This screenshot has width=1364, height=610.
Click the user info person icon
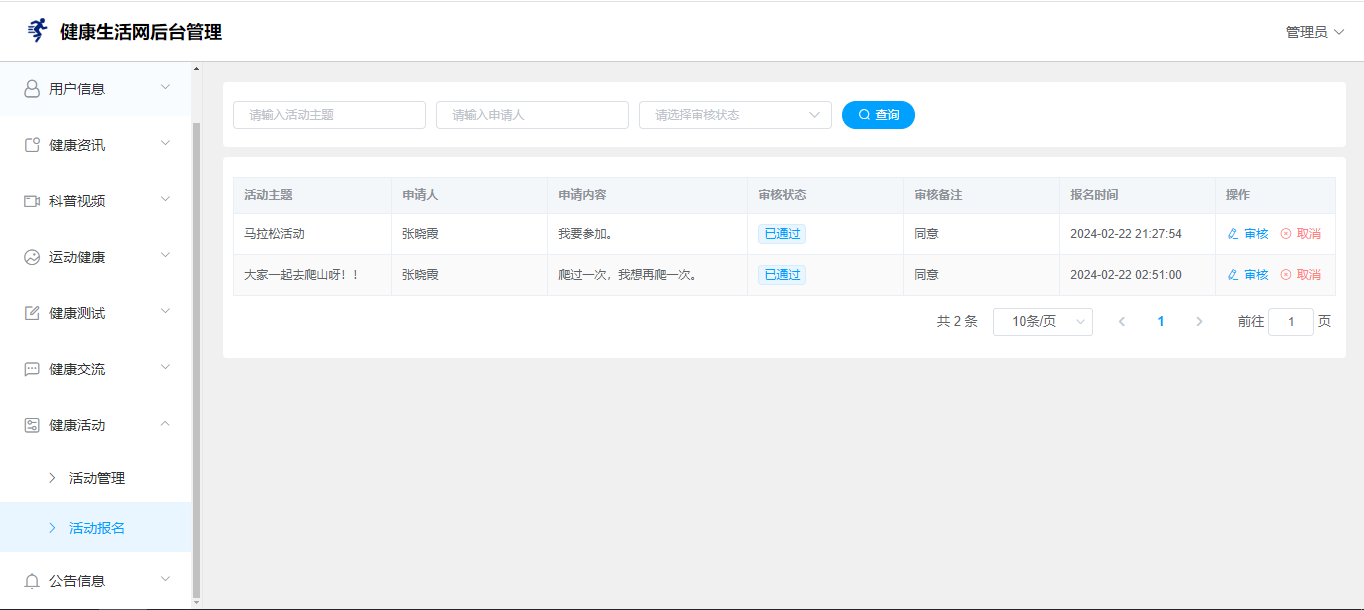click(x=32, y=89)
